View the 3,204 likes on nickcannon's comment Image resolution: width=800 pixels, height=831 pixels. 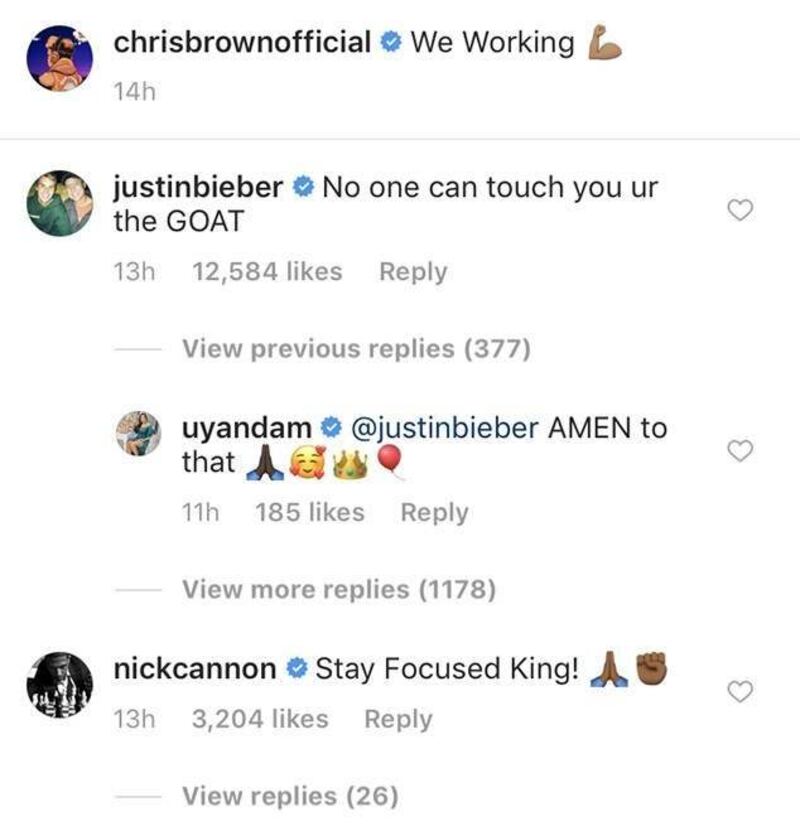tap(260, 719)
